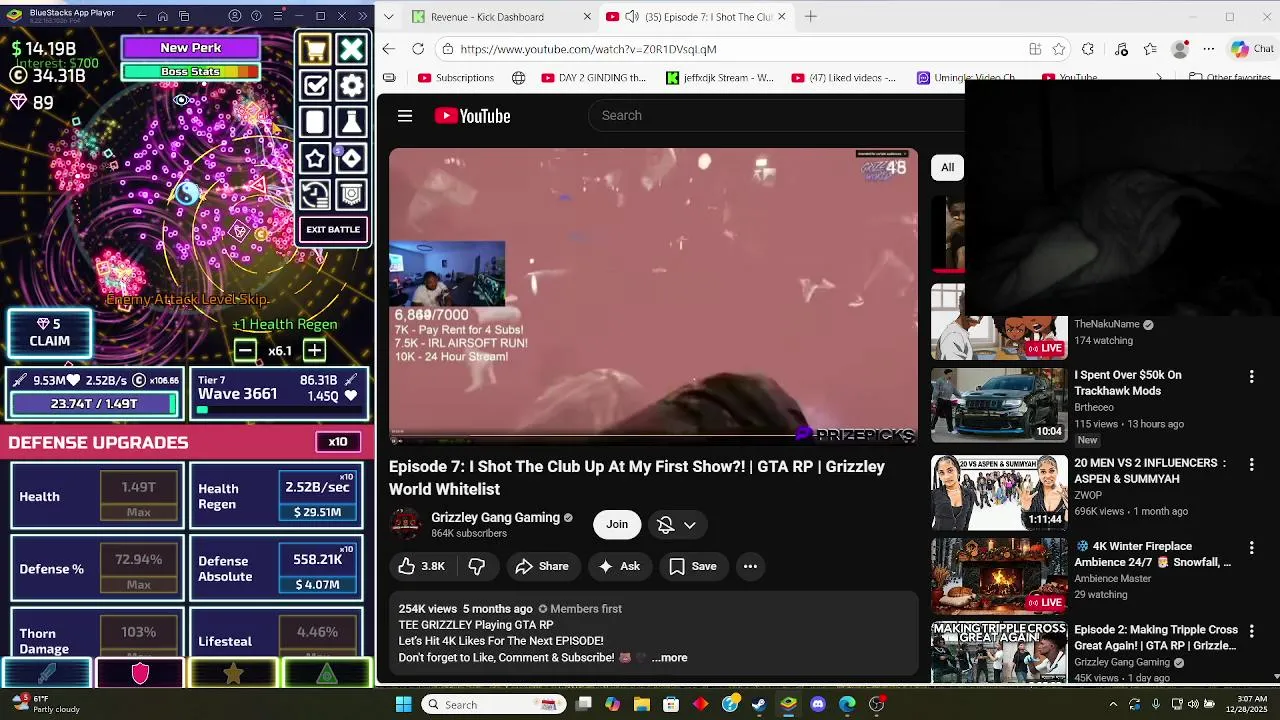1280x720 pixels.
Task: Open options for 4K Winter Fireplace video
Action: coord(1251,548)
